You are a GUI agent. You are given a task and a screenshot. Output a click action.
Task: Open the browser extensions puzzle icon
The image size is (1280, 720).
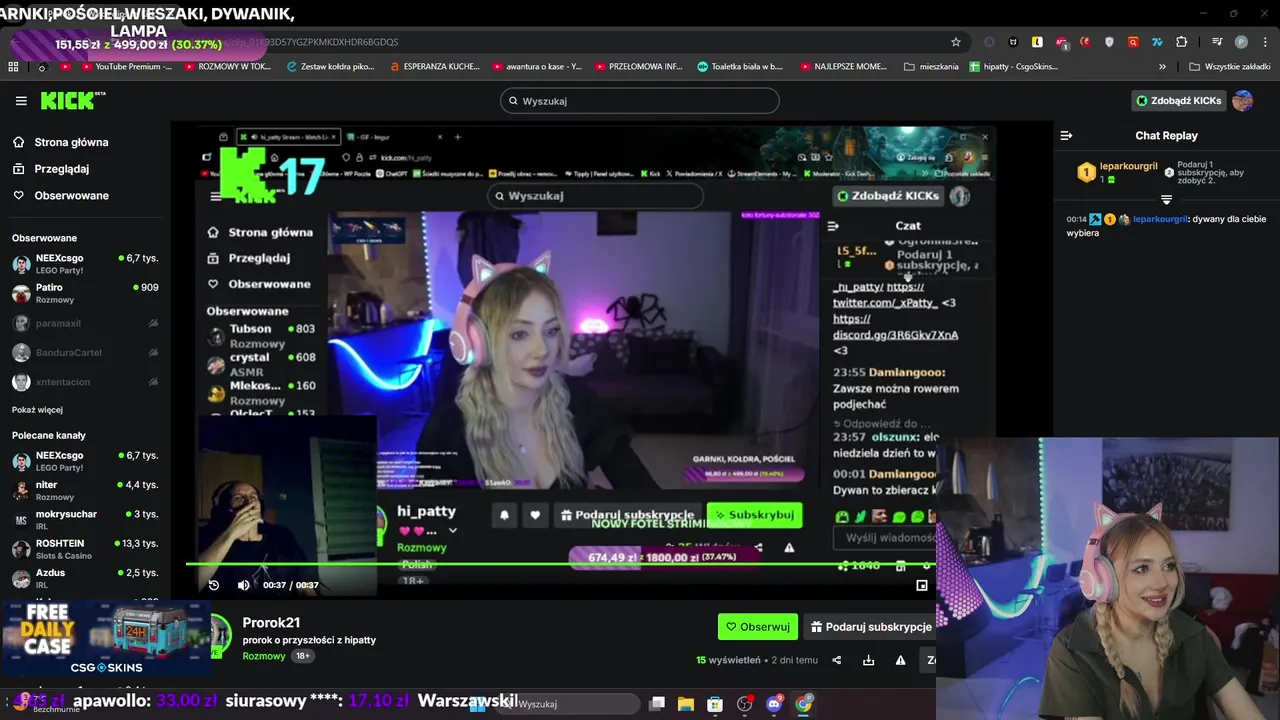tap(1181, 42)
